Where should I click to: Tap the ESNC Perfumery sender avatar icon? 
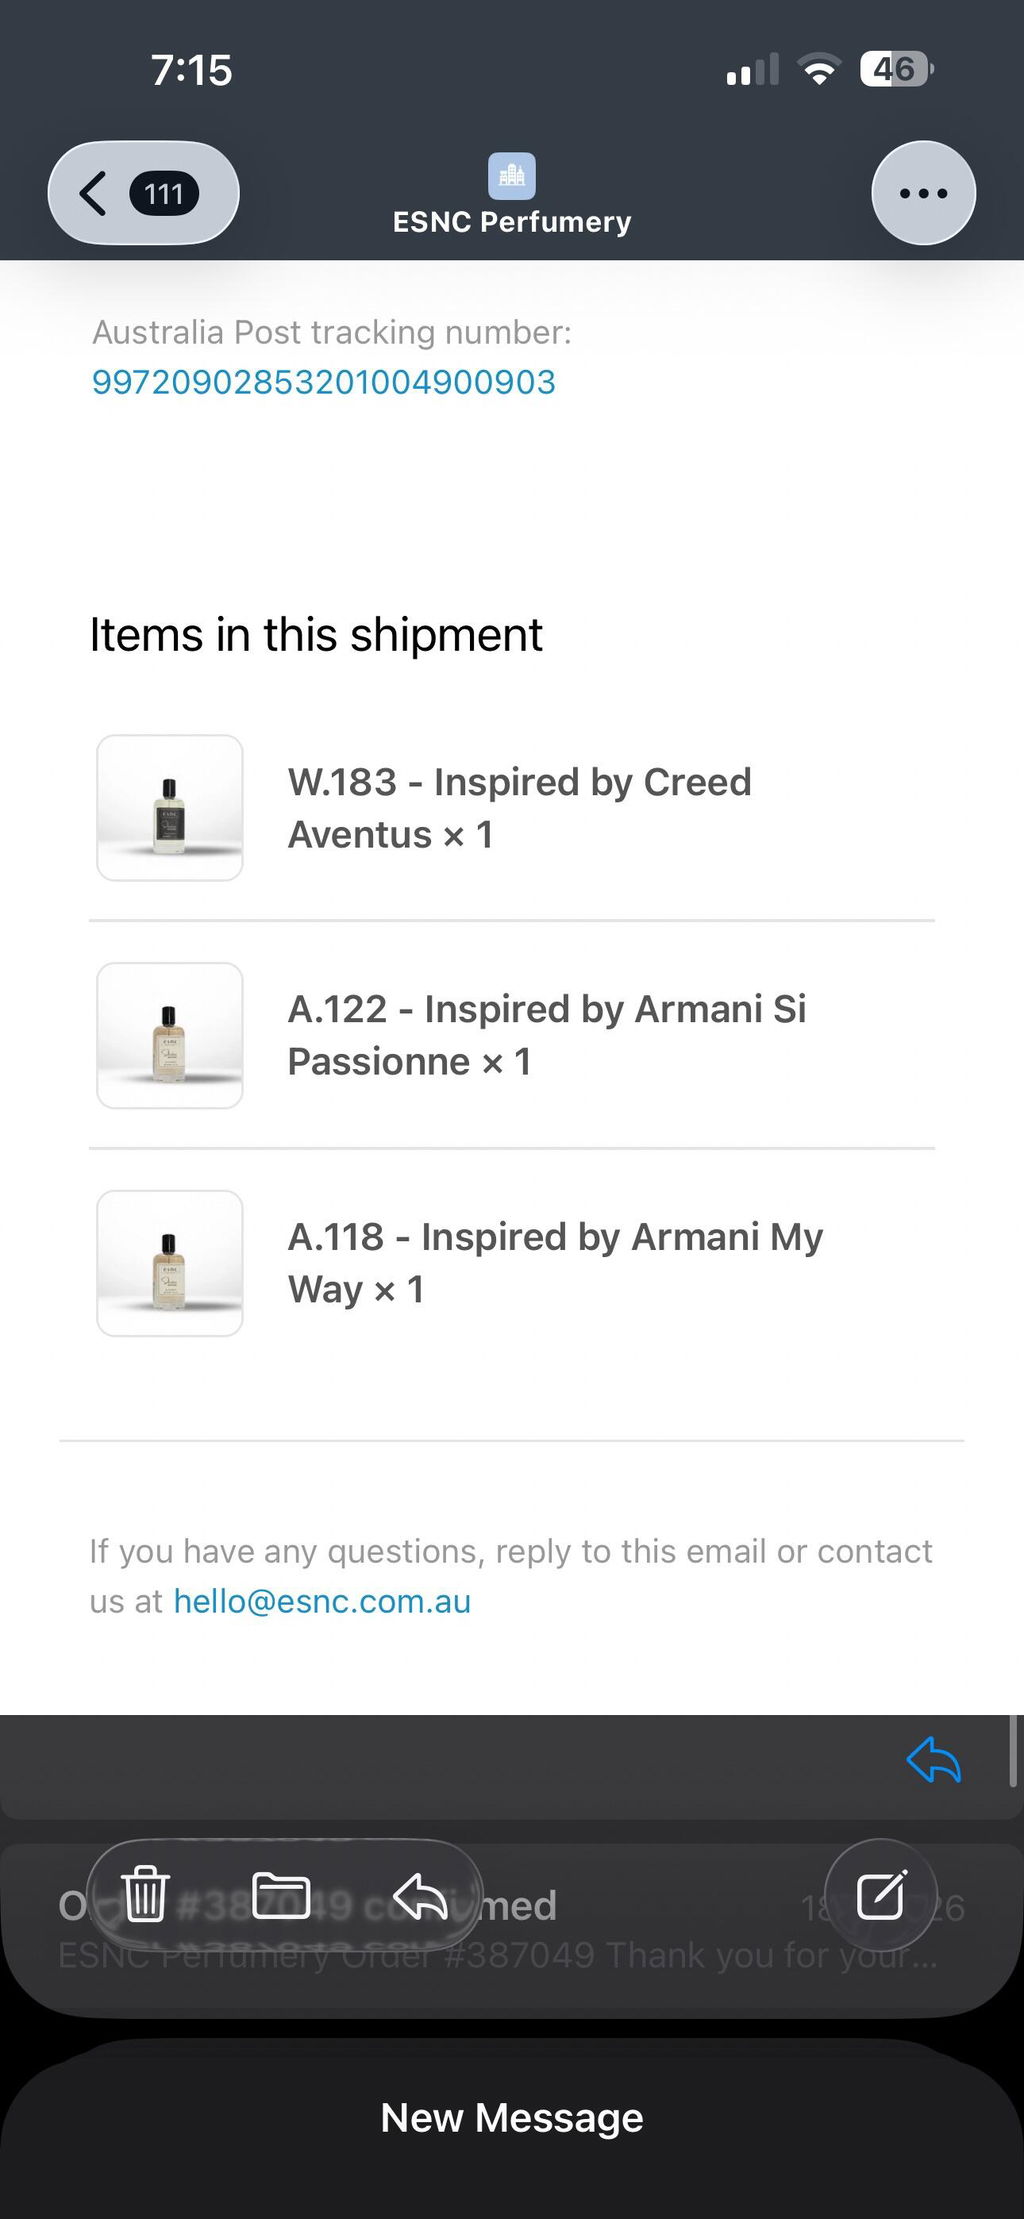512,176
